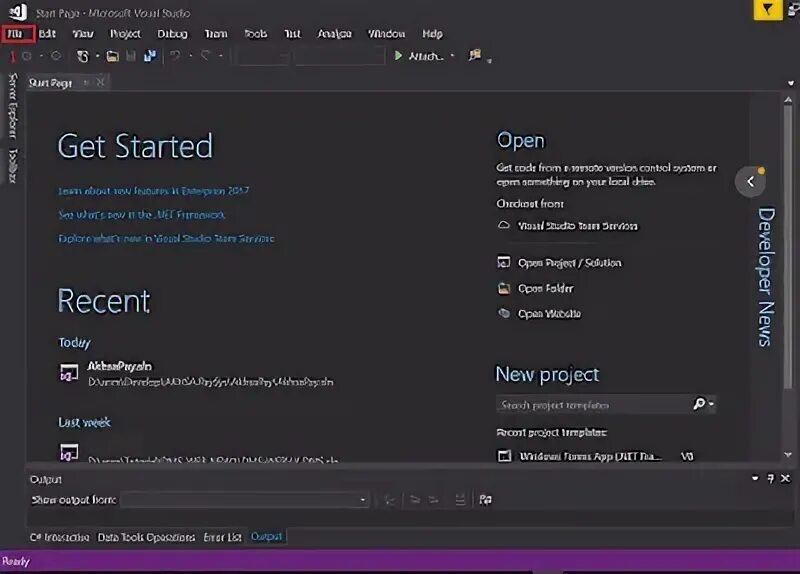
Task: Switch to the Error List tab
Action: point(222,537)
